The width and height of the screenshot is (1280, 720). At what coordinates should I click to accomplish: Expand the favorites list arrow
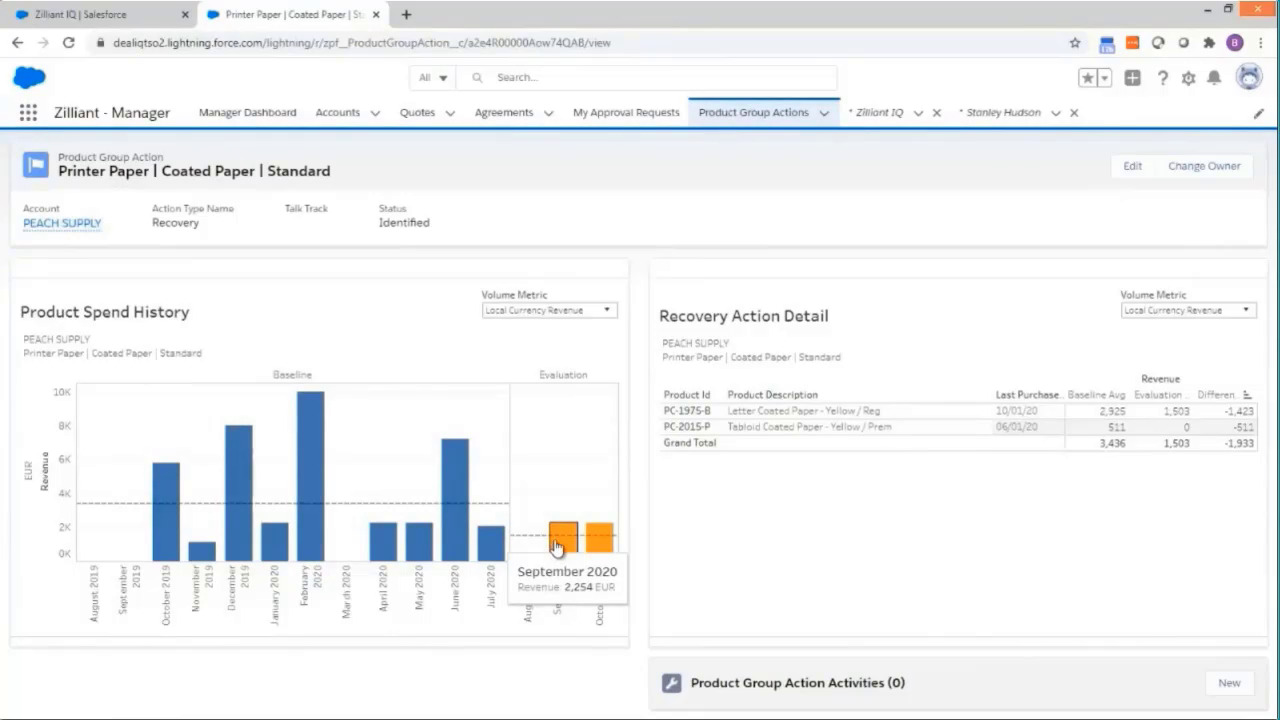click(x=1105, y=78)
